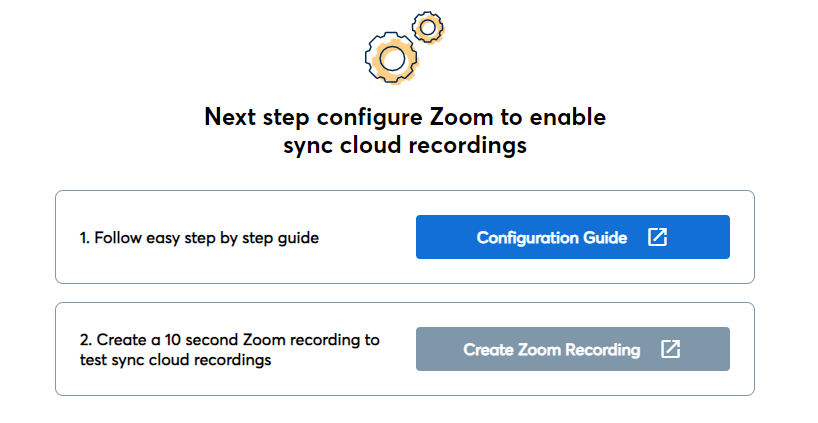Click external-link icon on Configuration Guide button
The height and width of the screenshot is (423, 818).
(657, 237)
